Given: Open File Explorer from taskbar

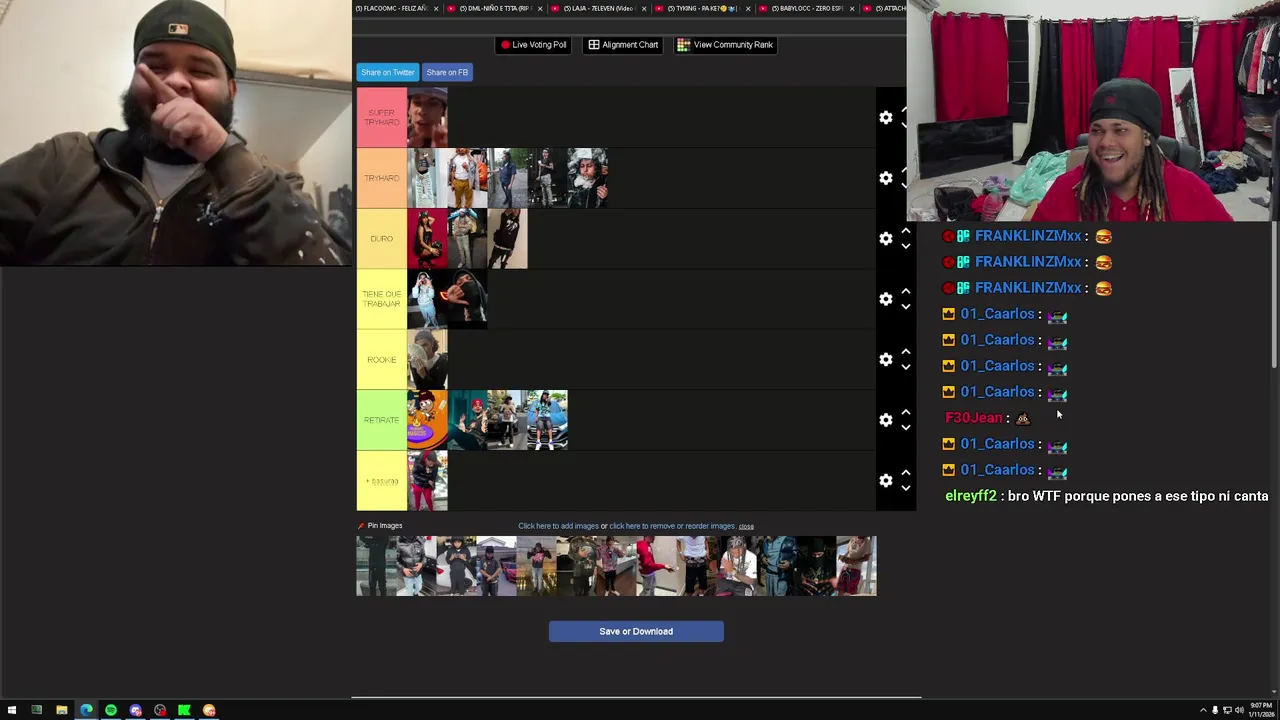Looking at the screenshot, I should [61, 710].
